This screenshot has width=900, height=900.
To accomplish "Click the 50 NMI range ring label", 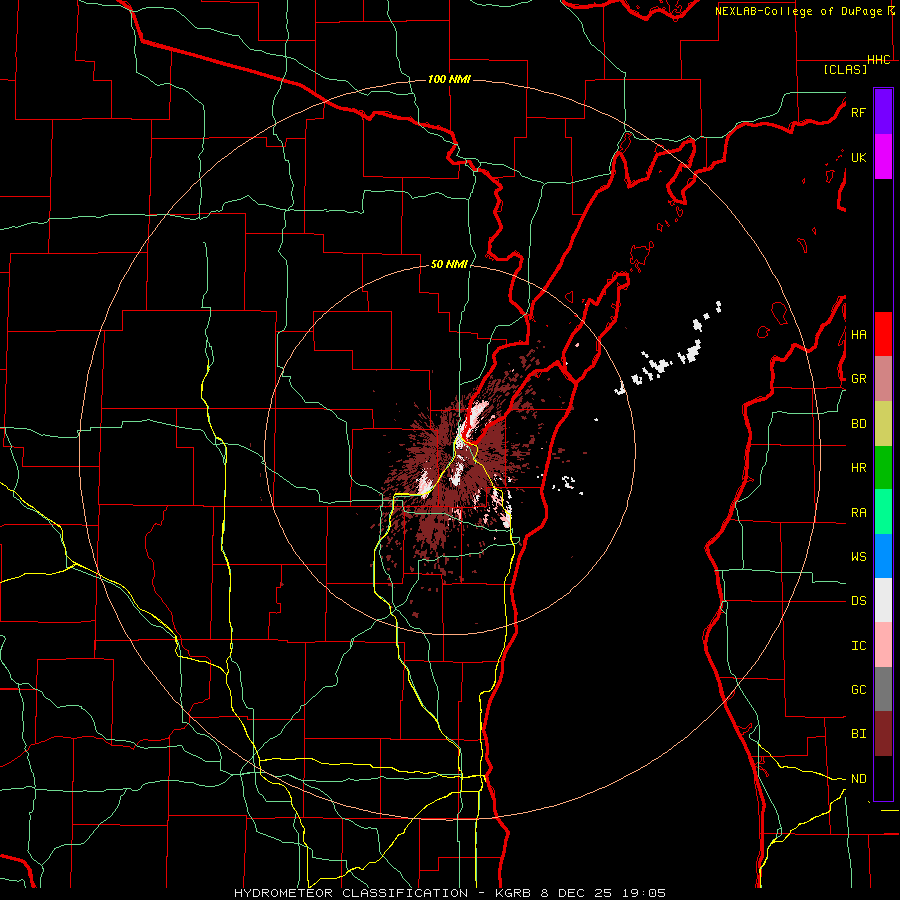I will point(449,265).
